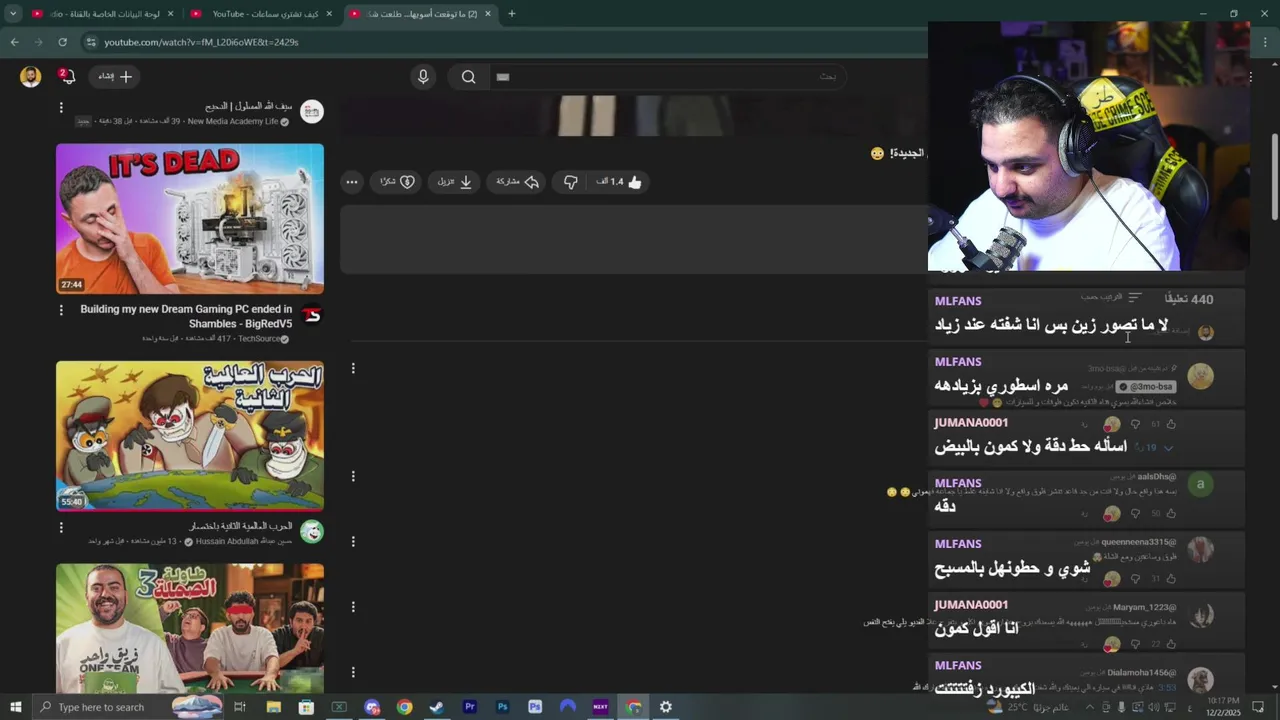The height and width of the screenshot is (720, 1280).
Task: Open Microsoft Store from taskbar
Action: pyautogui.click(x=306, y=707)
